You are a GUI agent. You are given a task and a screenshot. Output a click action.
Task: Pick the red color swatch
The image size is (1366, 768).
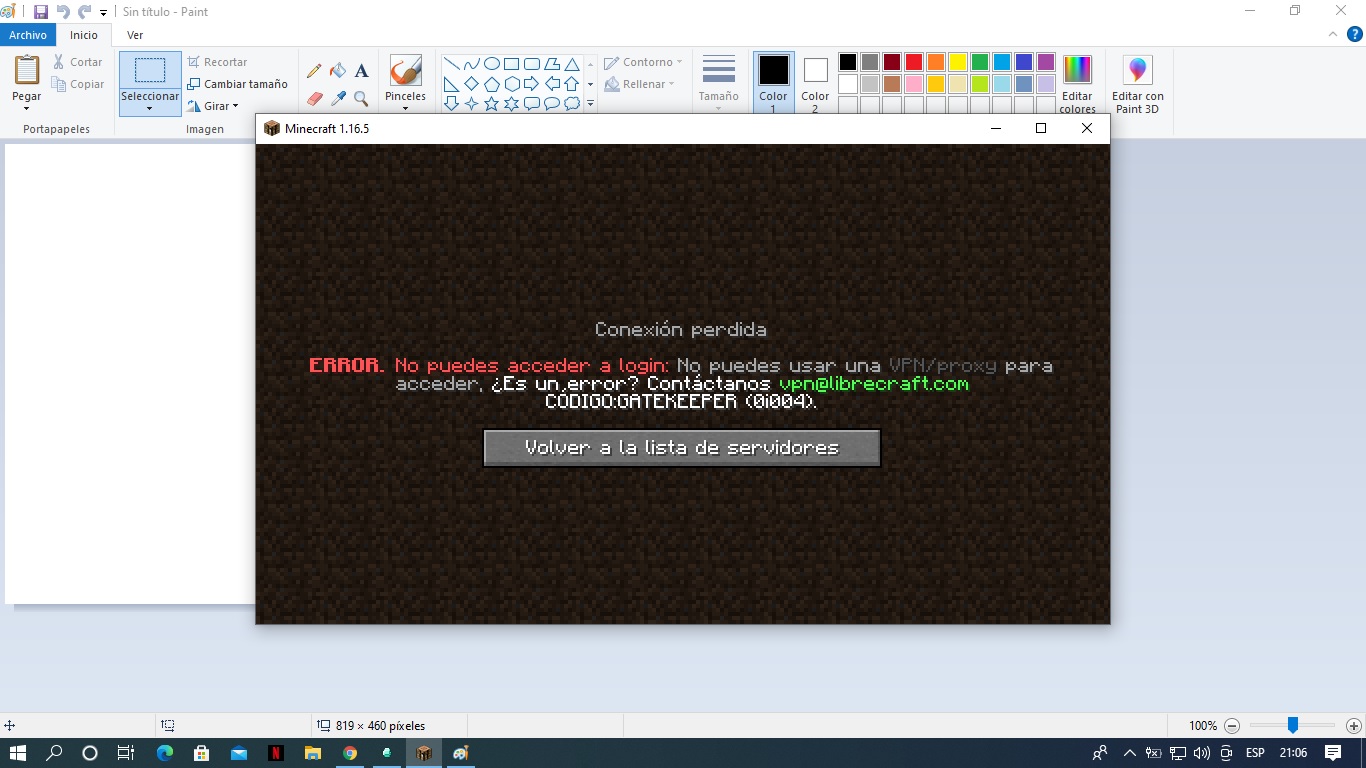click(x=914, y=62)
